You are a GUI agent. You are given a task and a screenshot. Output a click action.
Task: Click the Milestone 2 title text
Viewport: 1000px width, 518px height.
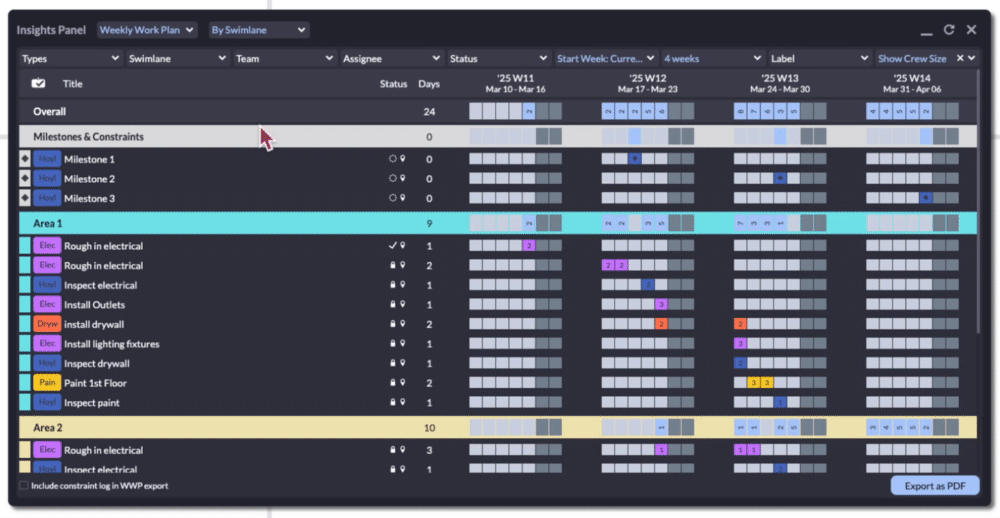(89, 179)
